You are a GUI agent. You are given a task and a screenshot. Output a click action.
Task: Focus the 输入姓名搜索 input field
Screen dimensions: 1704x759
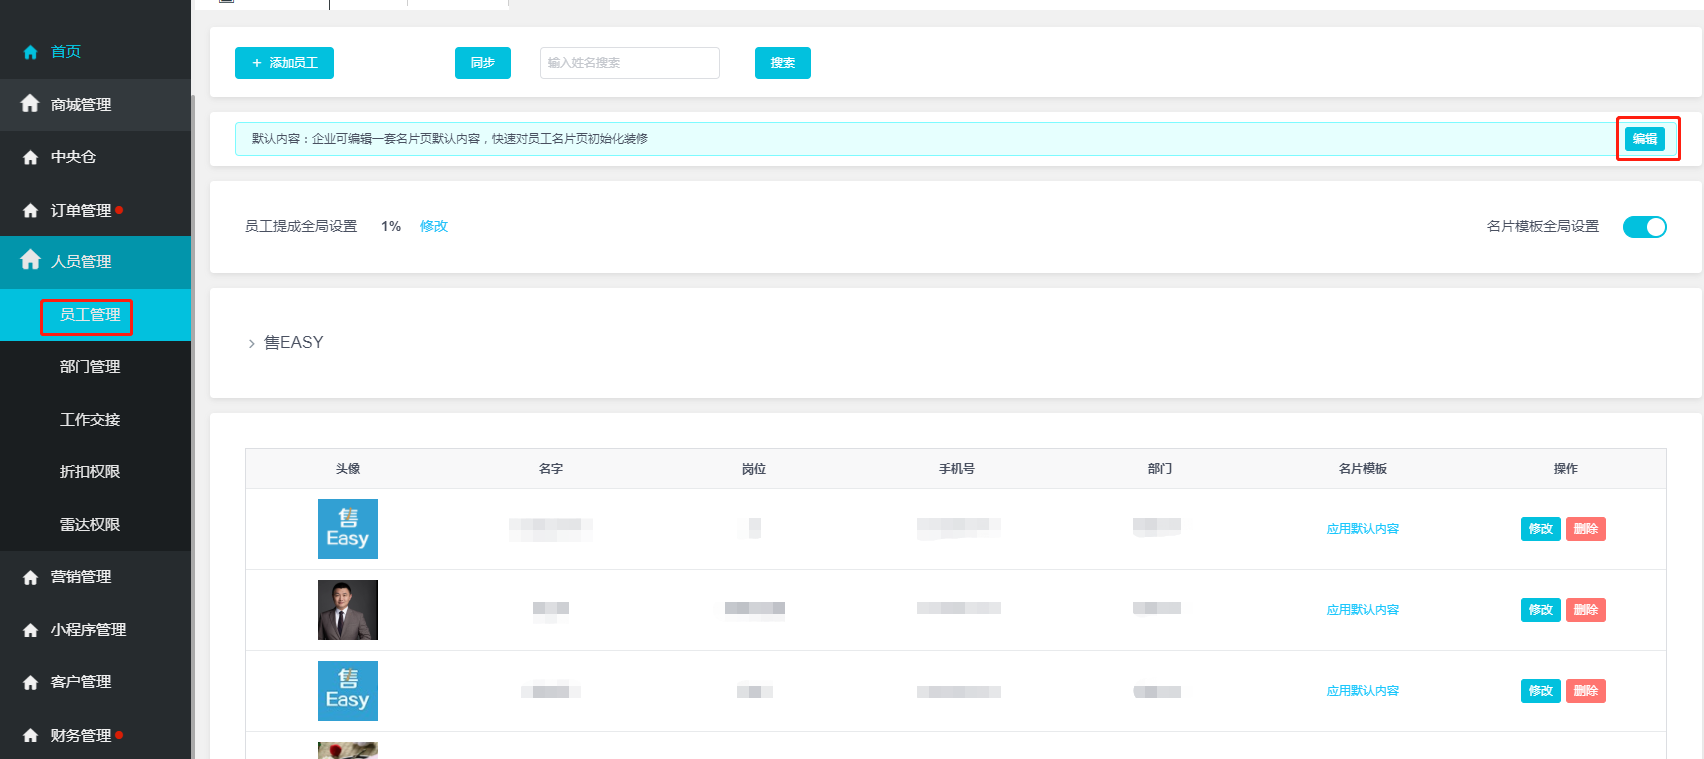click(x=630, y=63)
